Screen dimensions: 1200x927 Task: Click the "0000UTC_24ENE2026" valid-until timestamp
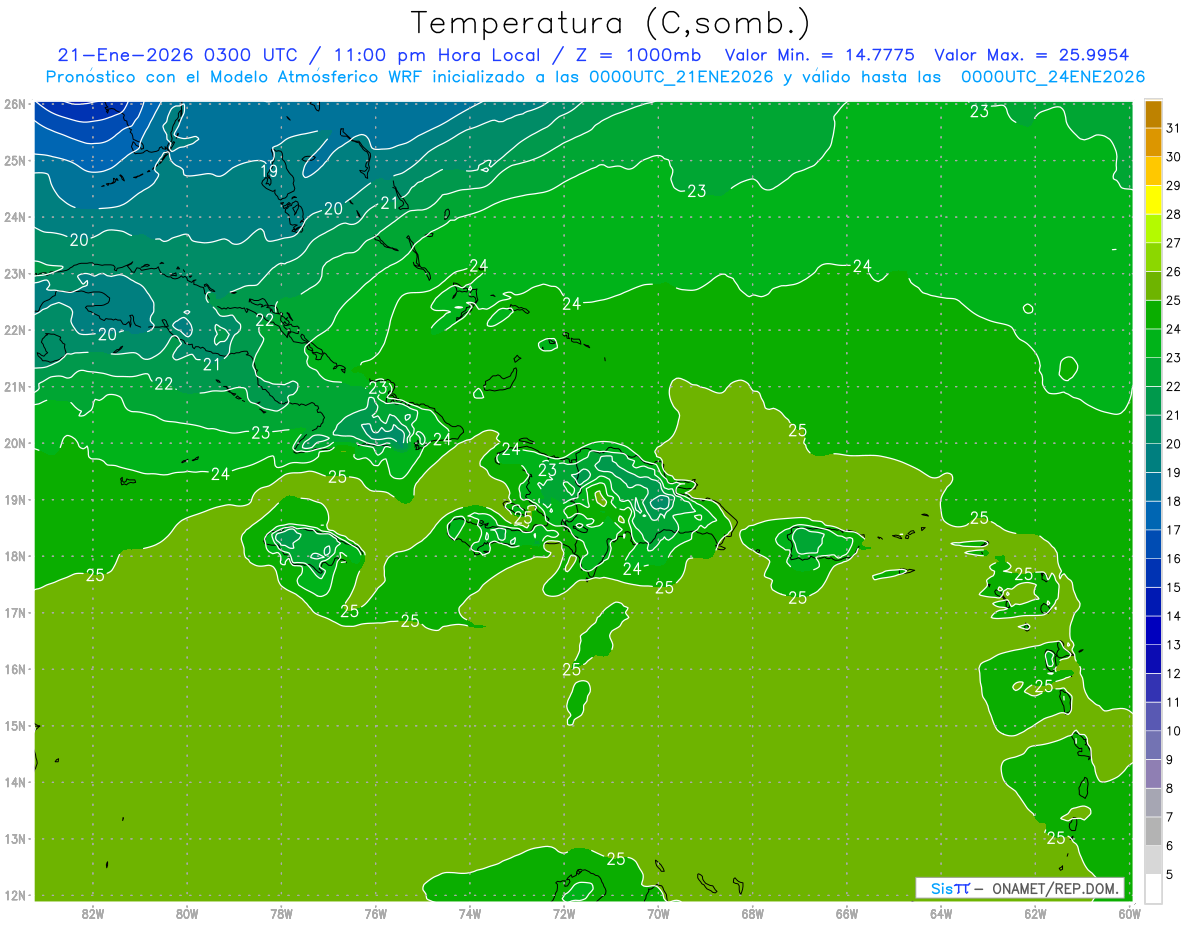(x=1053, y=77)
